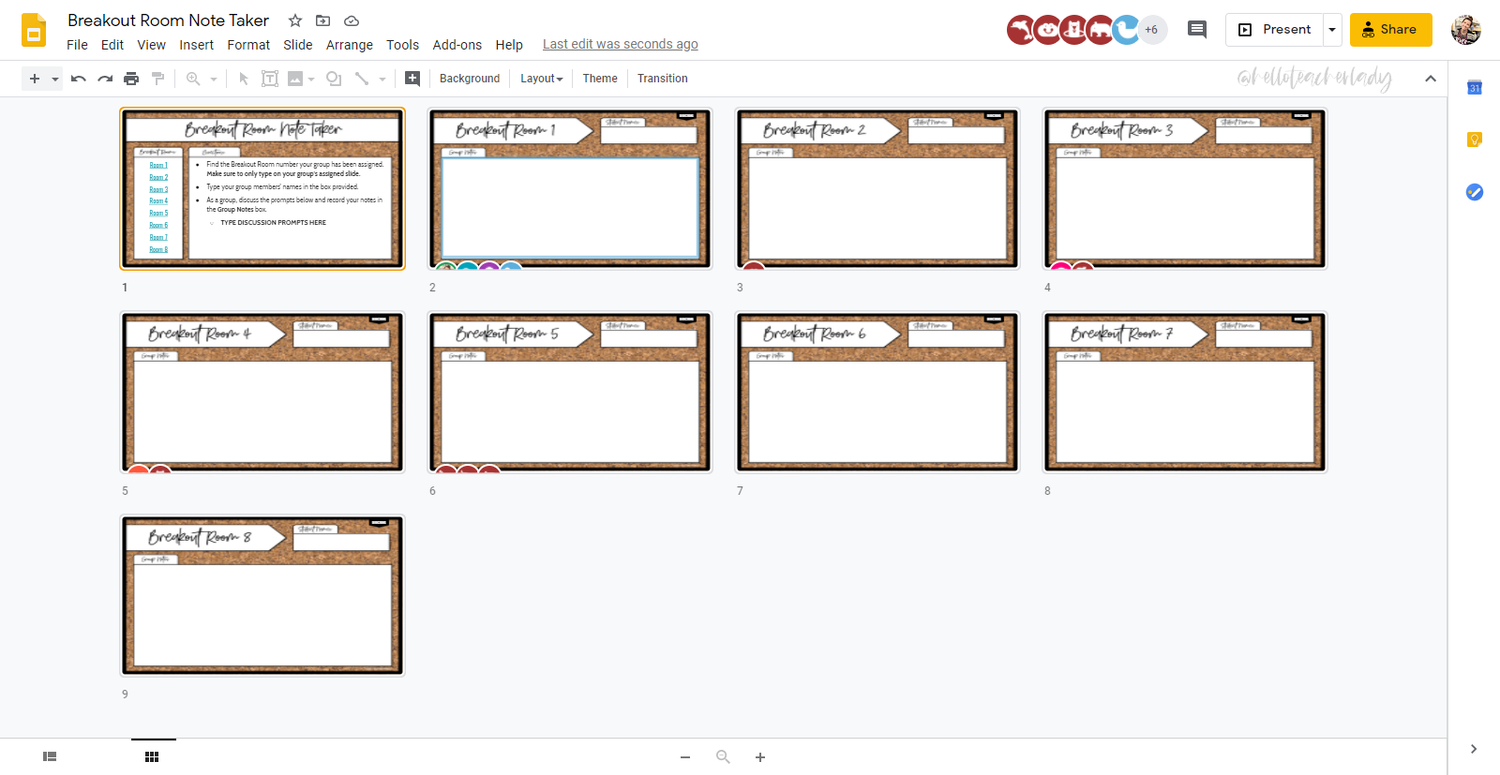Open Google Calendar in the side panel
The height and width of the screenshot is (775, 1500).
pos(1473,88)
